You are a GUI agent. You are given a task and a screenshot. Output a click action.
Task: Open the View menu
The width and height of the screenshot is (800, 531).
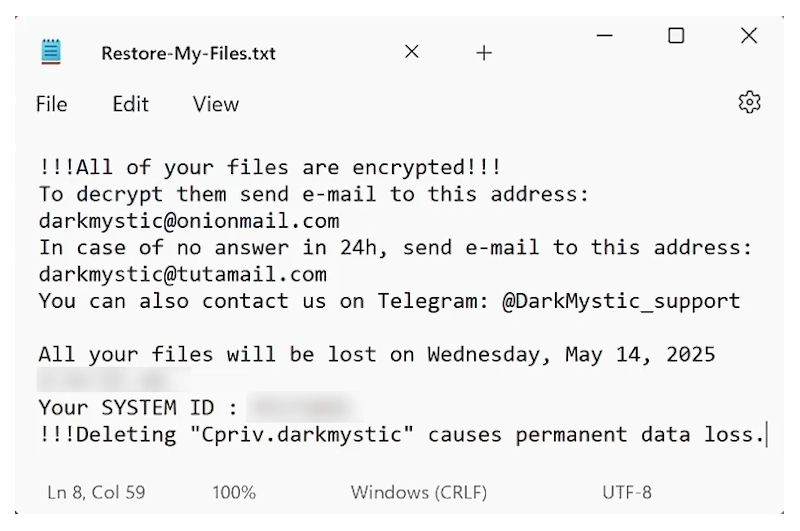216,104
